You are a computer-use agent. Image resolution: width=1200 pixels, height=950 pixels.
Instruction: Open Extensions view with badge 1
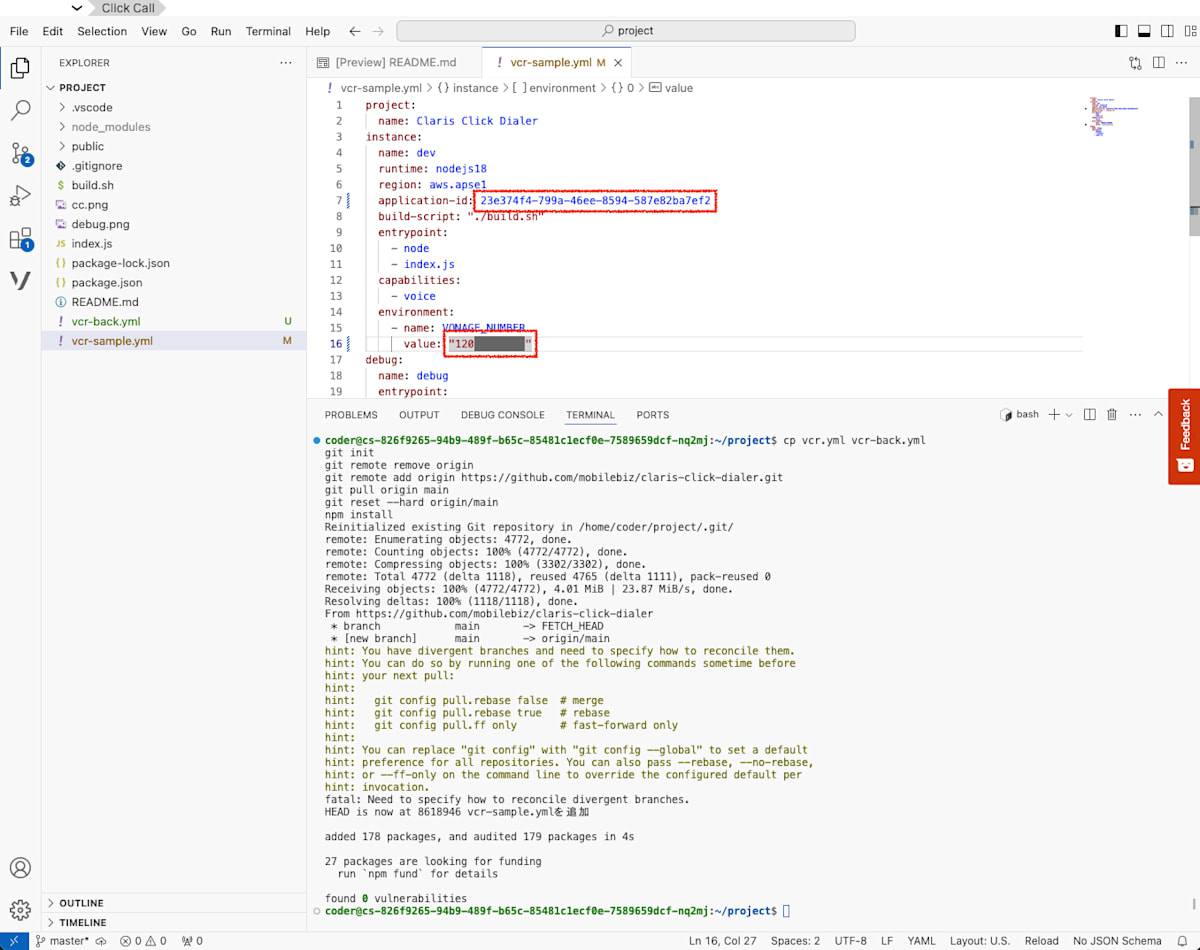click(20, 239)
